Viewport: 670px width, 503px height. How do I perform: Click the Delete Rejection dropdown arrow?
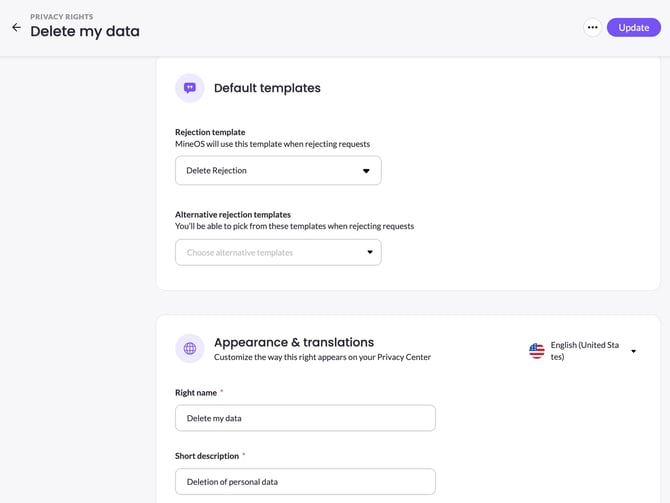tap(365, 171)
